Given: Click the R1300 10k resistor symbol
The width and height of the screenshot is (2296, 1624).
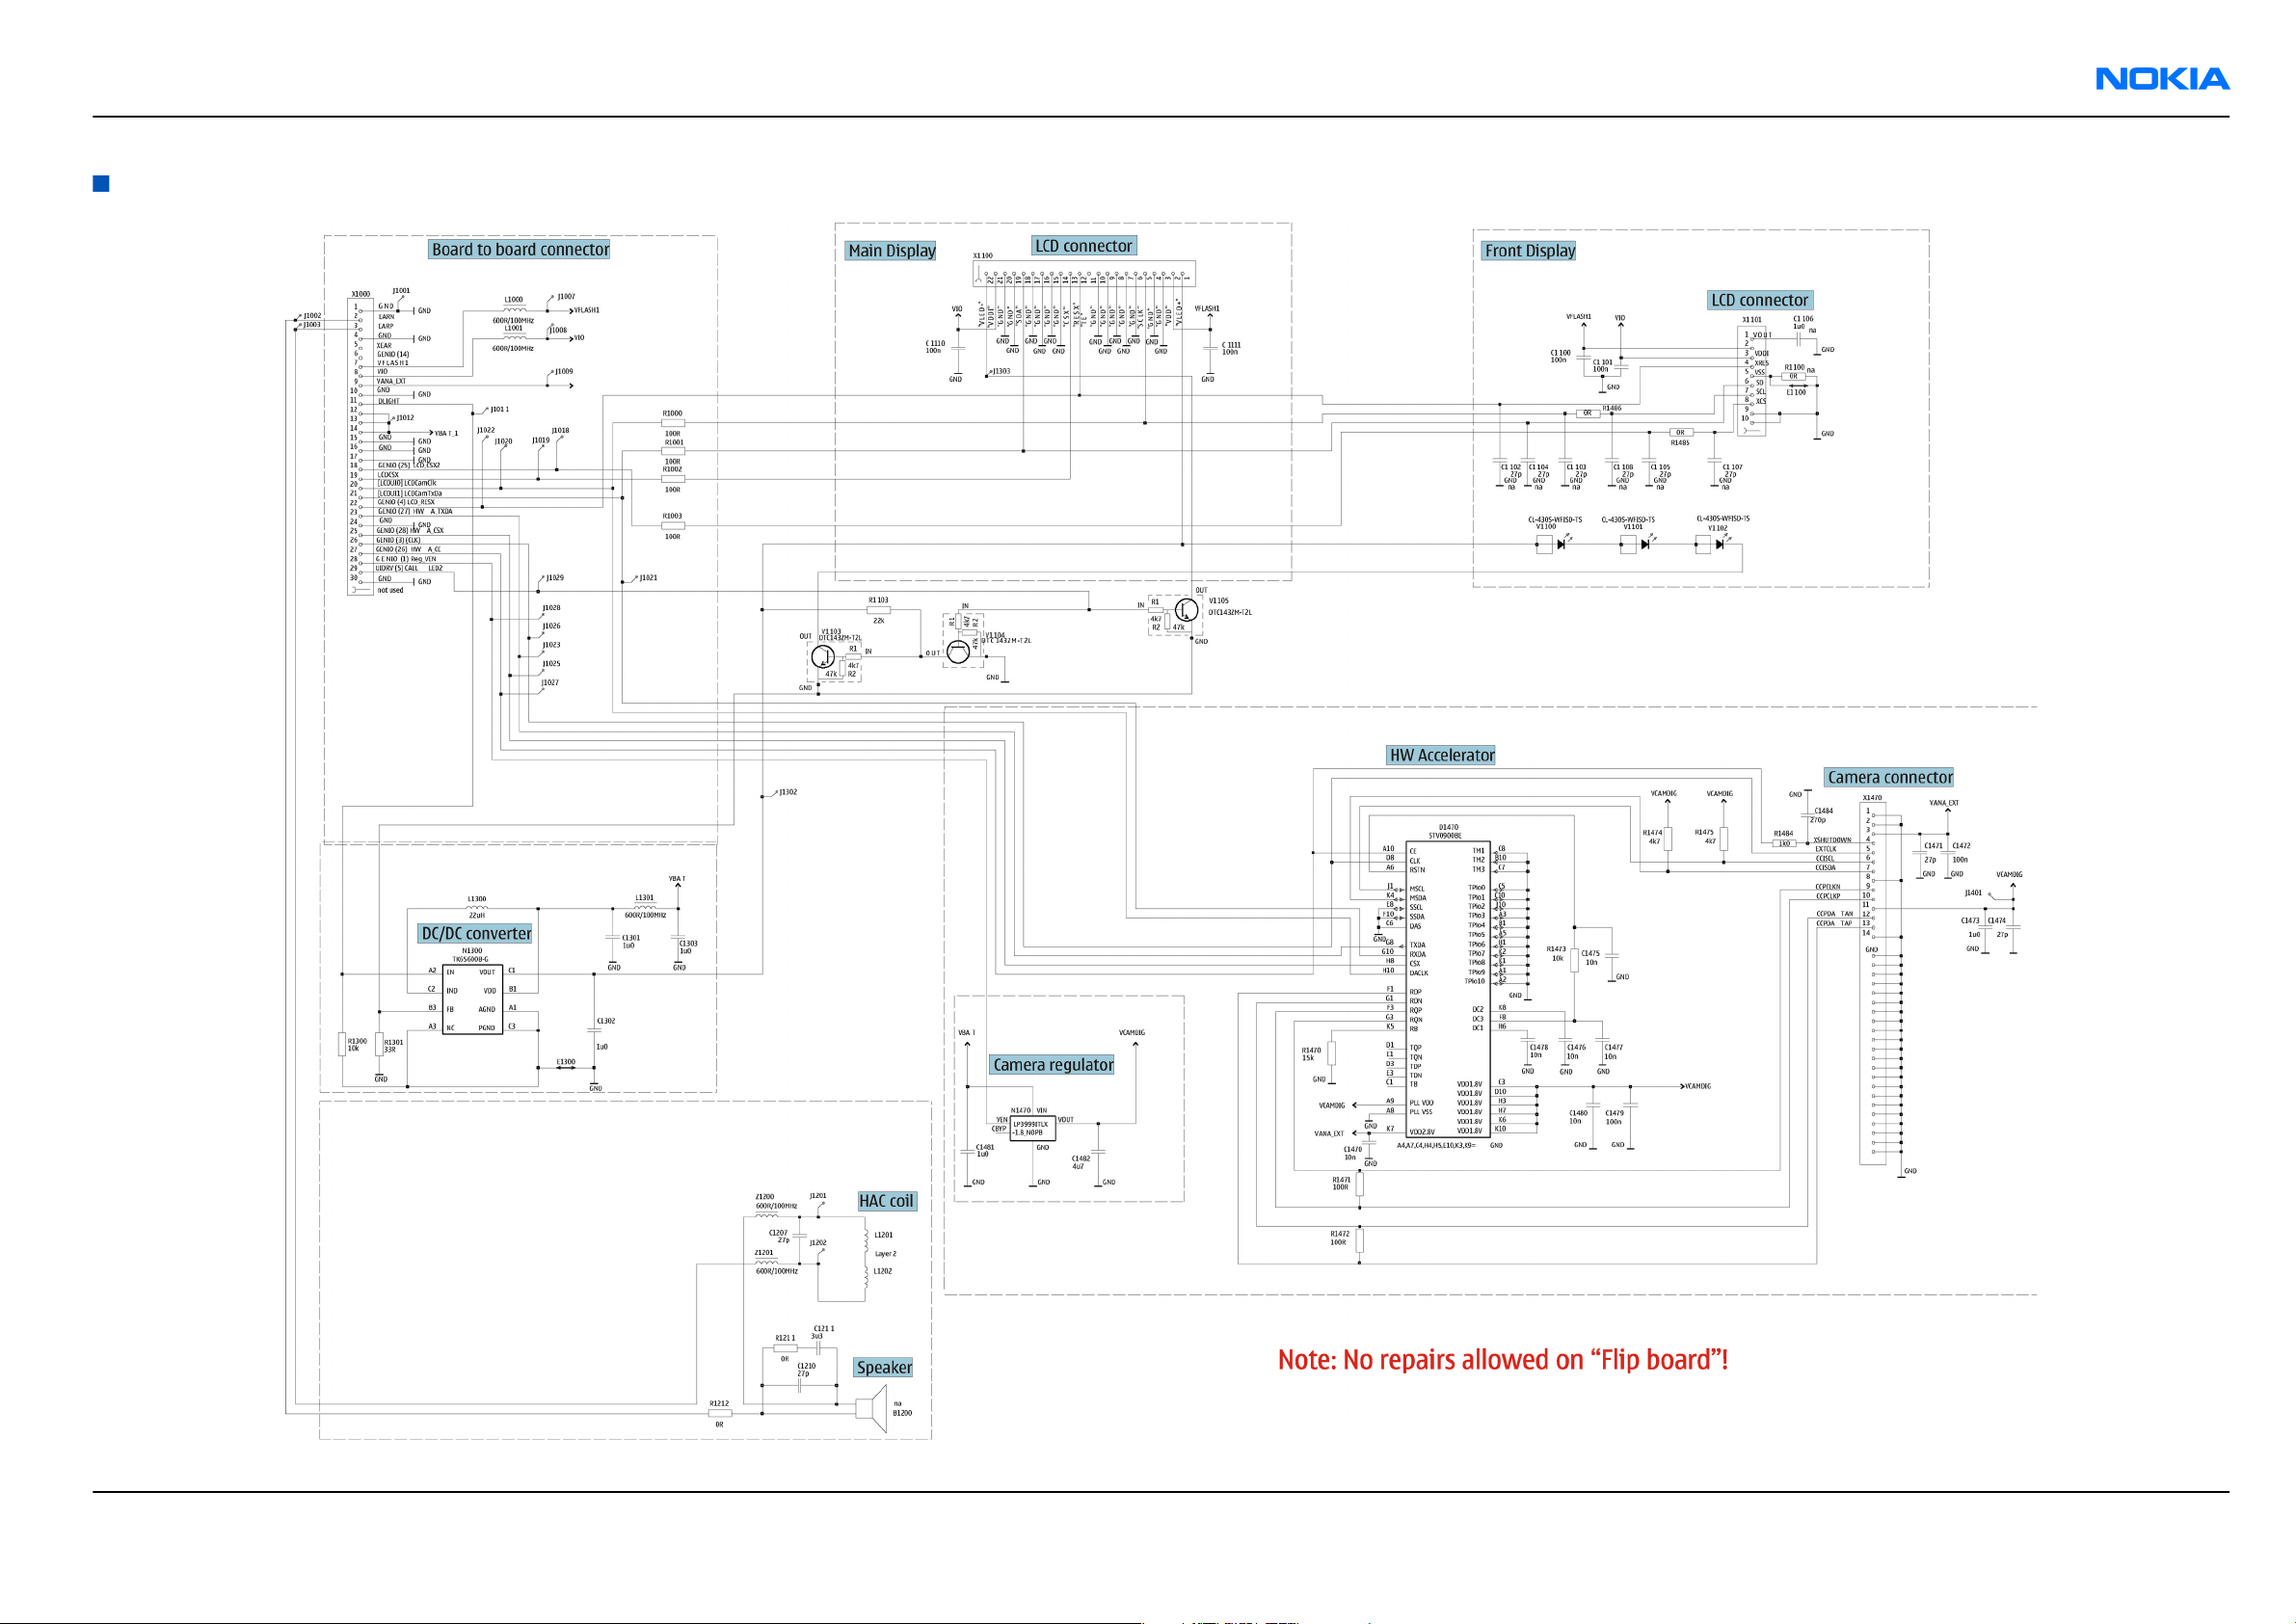Looking at the screenshot, I should click(342, 1044).
